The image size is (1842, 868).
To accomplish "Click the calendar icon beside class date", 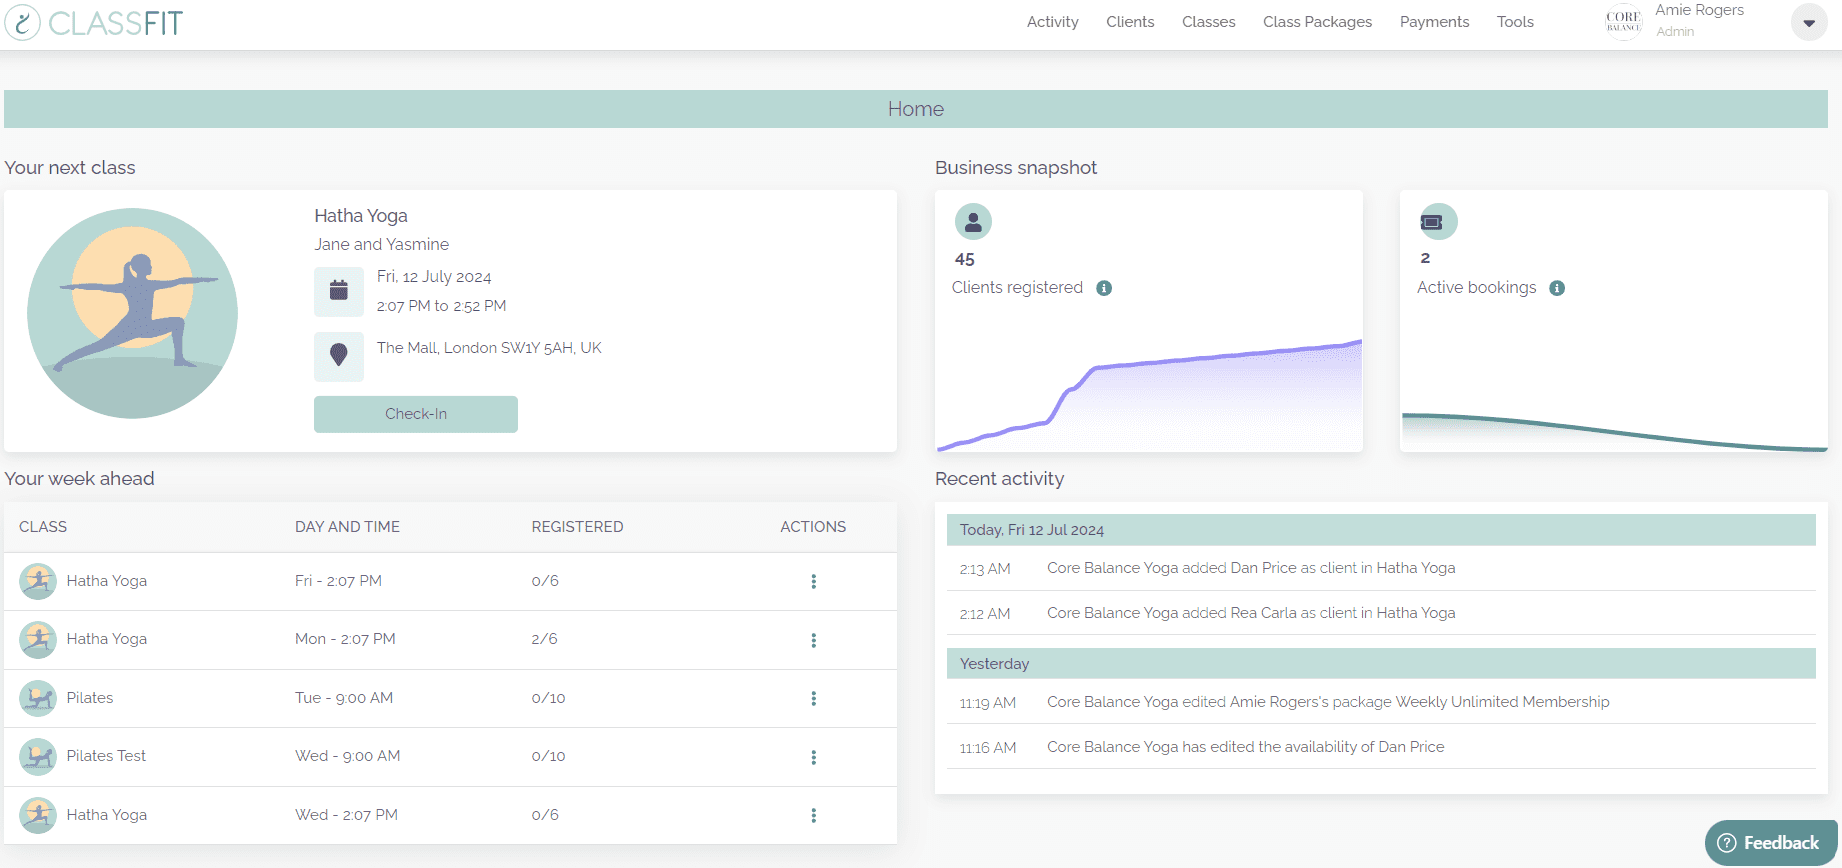I will coord(339,291).
